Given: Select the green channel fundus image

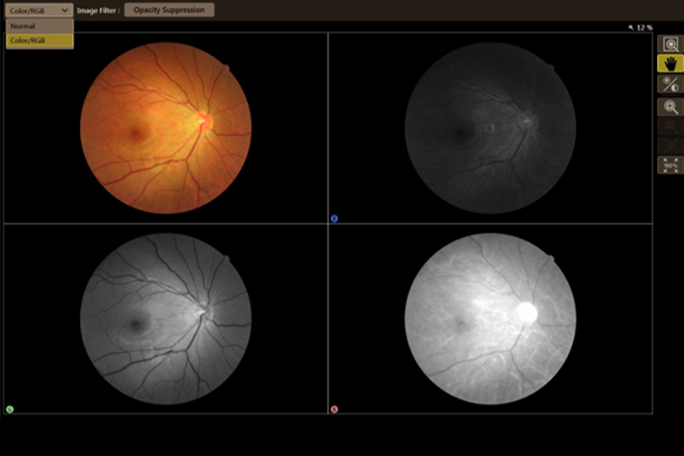Looking at the screenshot, I should click(166, 319).
